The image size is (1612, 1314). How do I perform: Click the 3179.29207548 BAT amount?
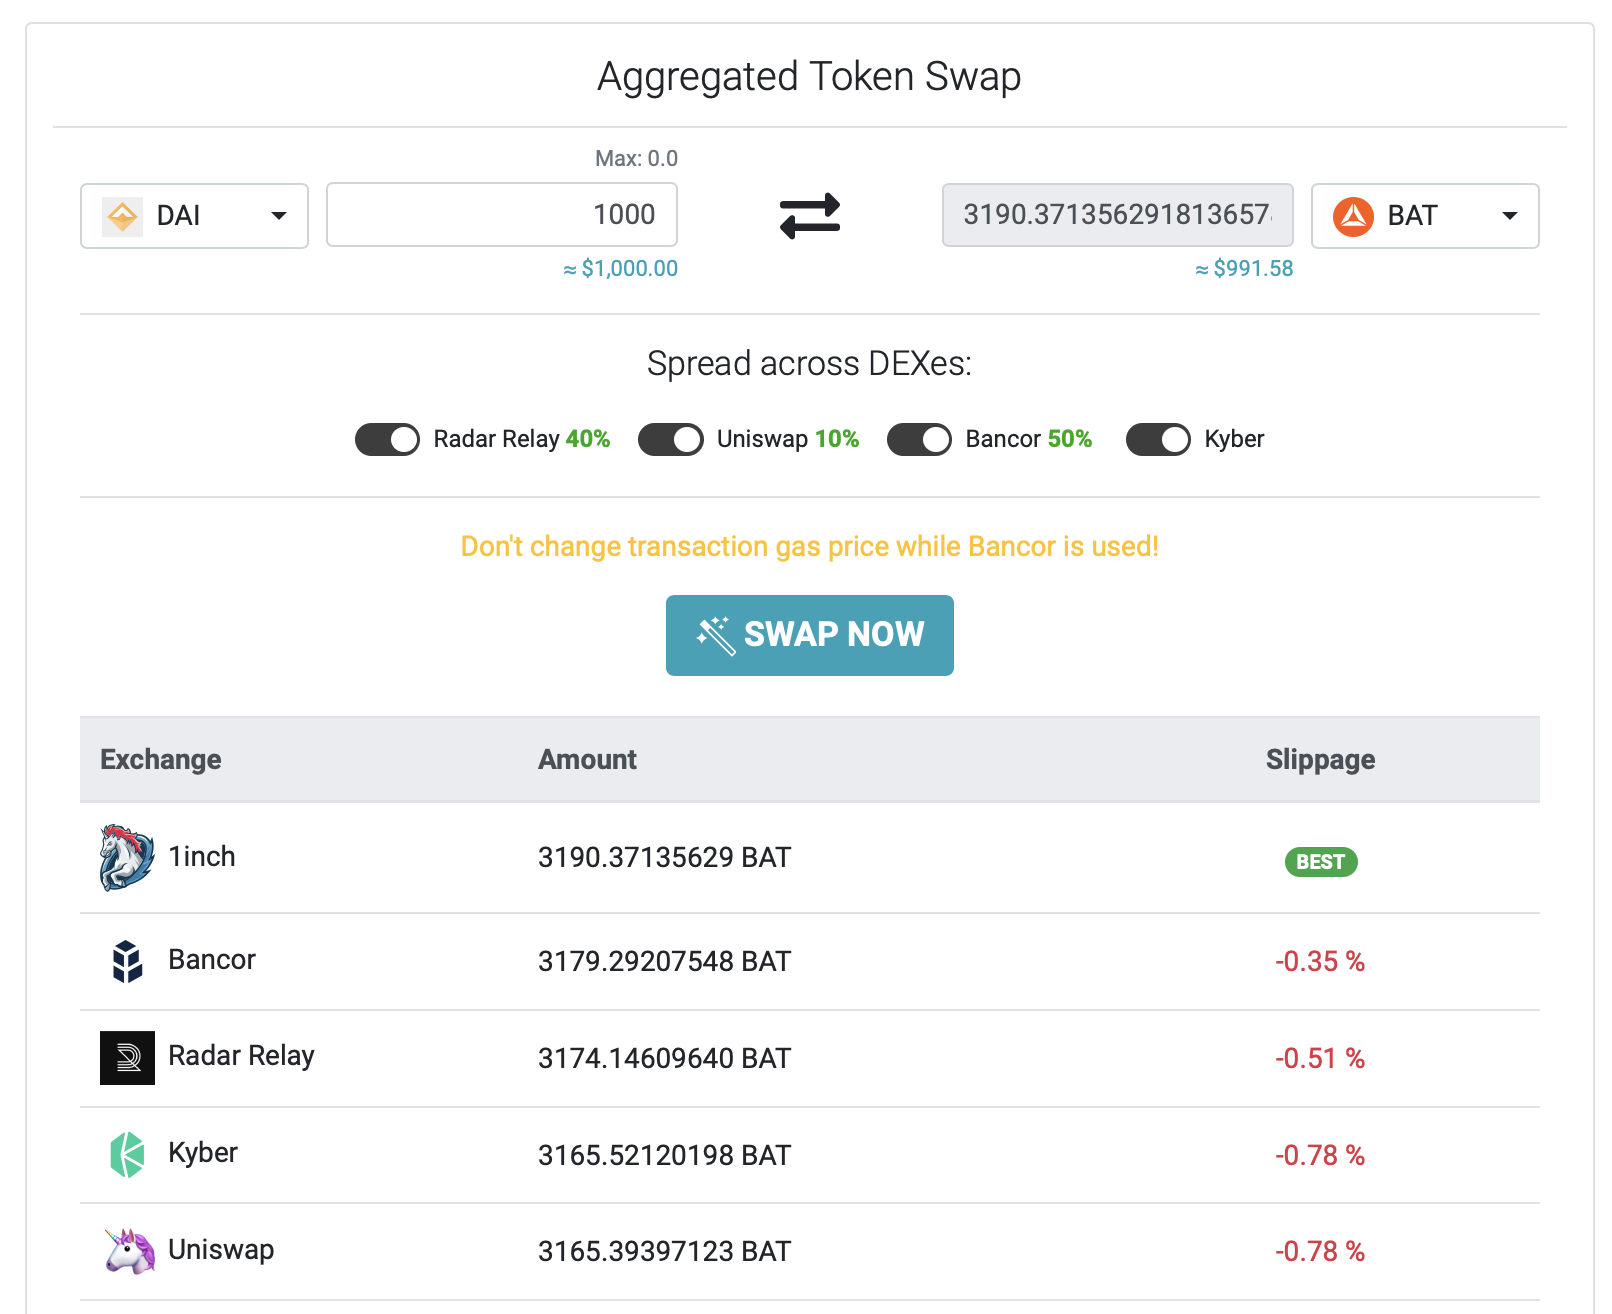tap(664, 962)
